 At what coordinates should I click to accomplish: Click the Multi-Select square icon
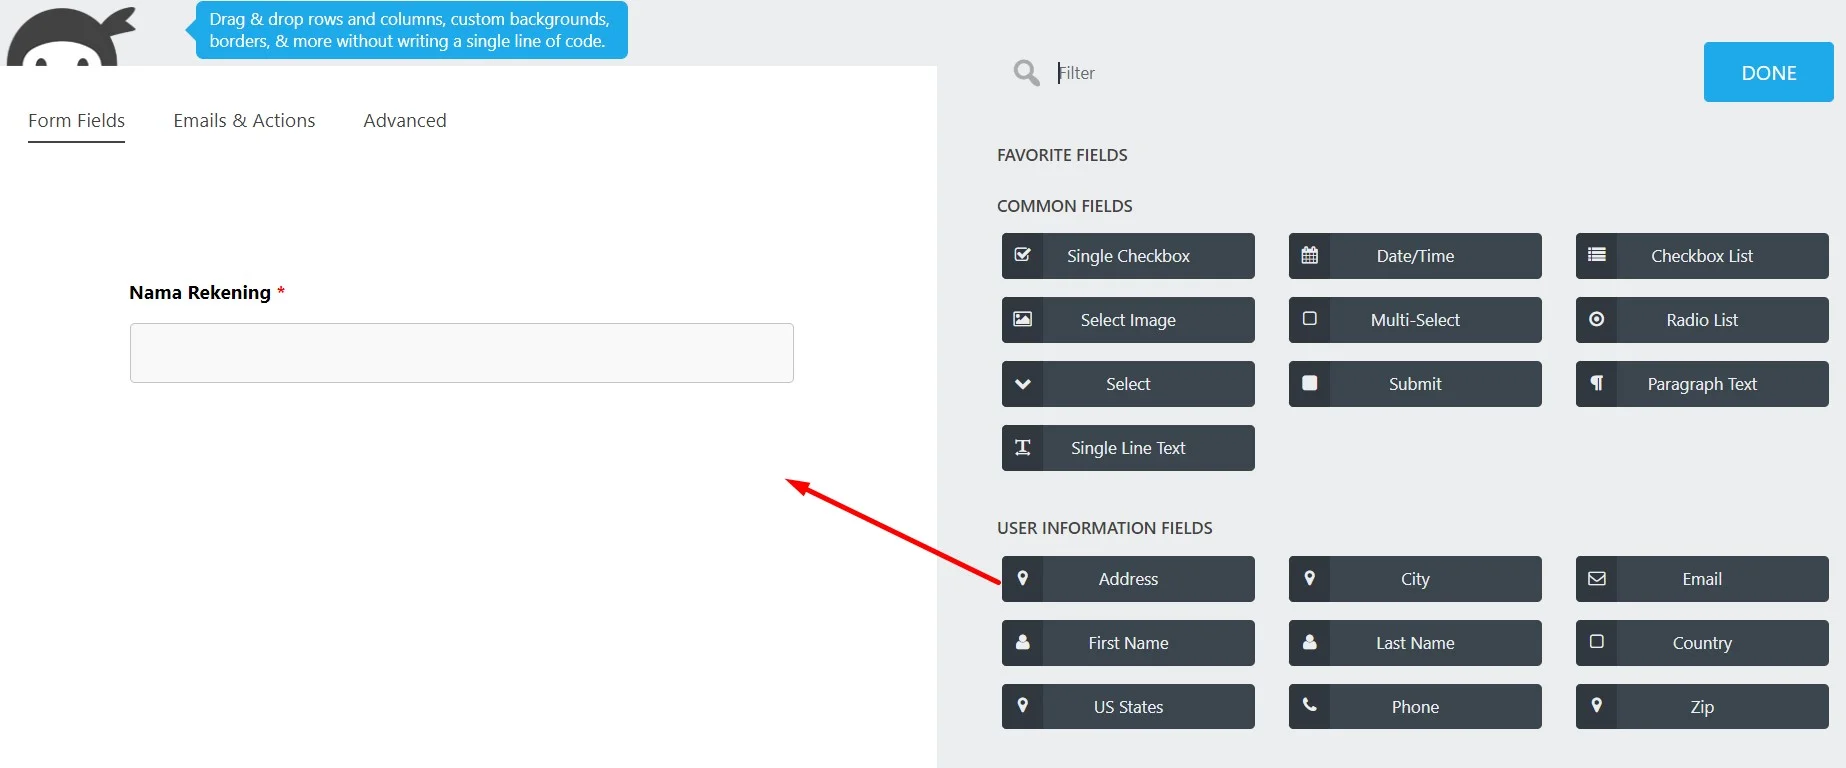click(x=1310, y=319)
